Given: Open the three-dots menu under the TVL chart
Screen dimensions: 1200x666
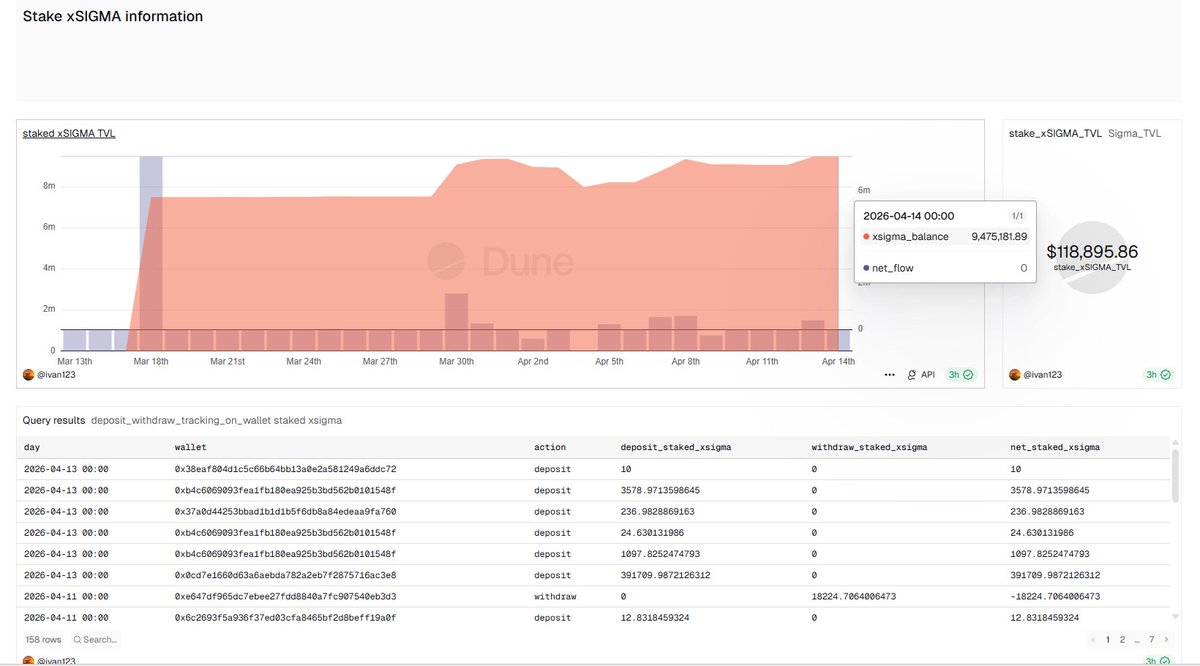Looking at the screenshot, I should pos(890,375).
